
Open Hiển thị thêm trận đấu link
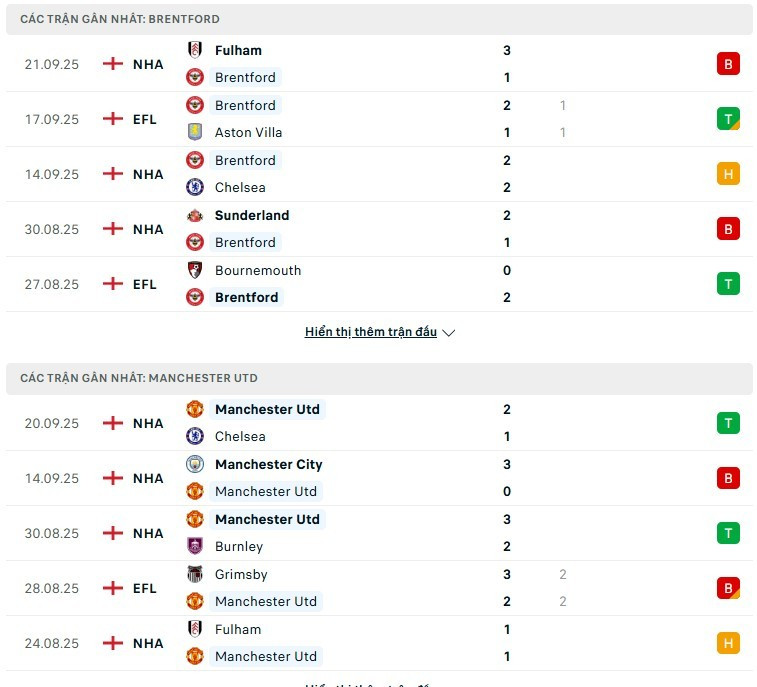(x=371, y=332)
